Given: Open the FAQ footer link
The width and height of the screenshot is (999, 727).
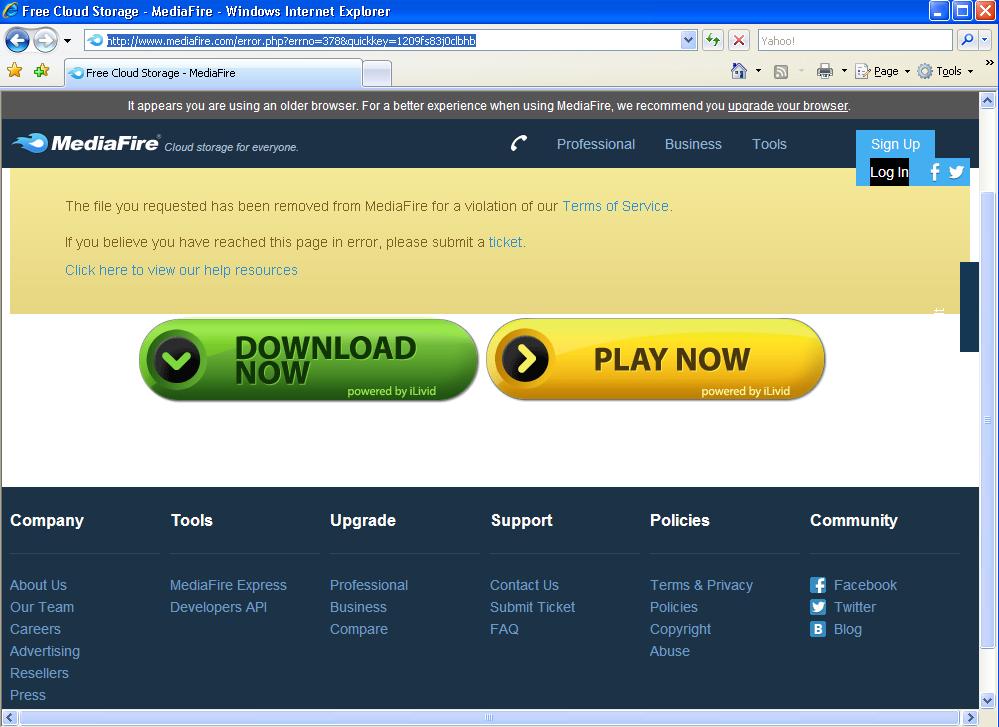Looking at the screenshot, I should pyautogui.click(x=504, y=629).
